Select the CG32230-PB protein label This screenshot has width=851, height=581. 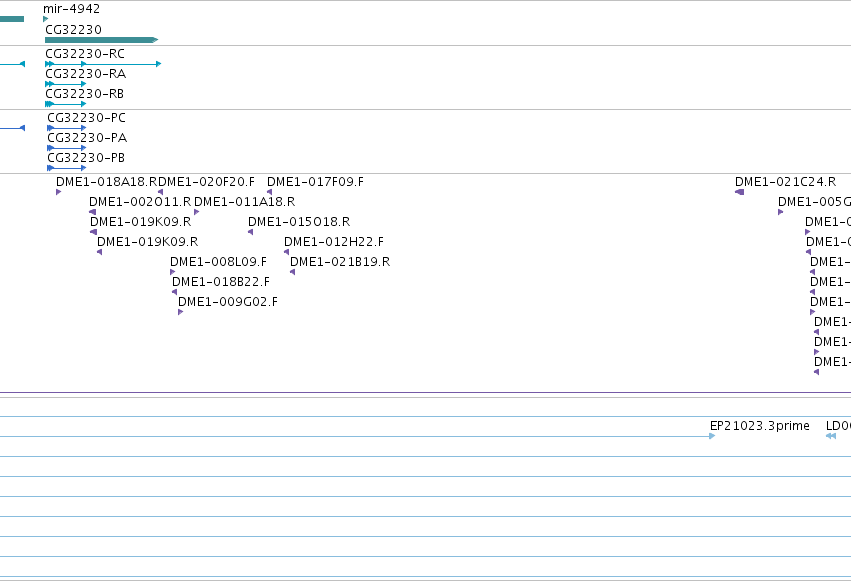[86, 158]
